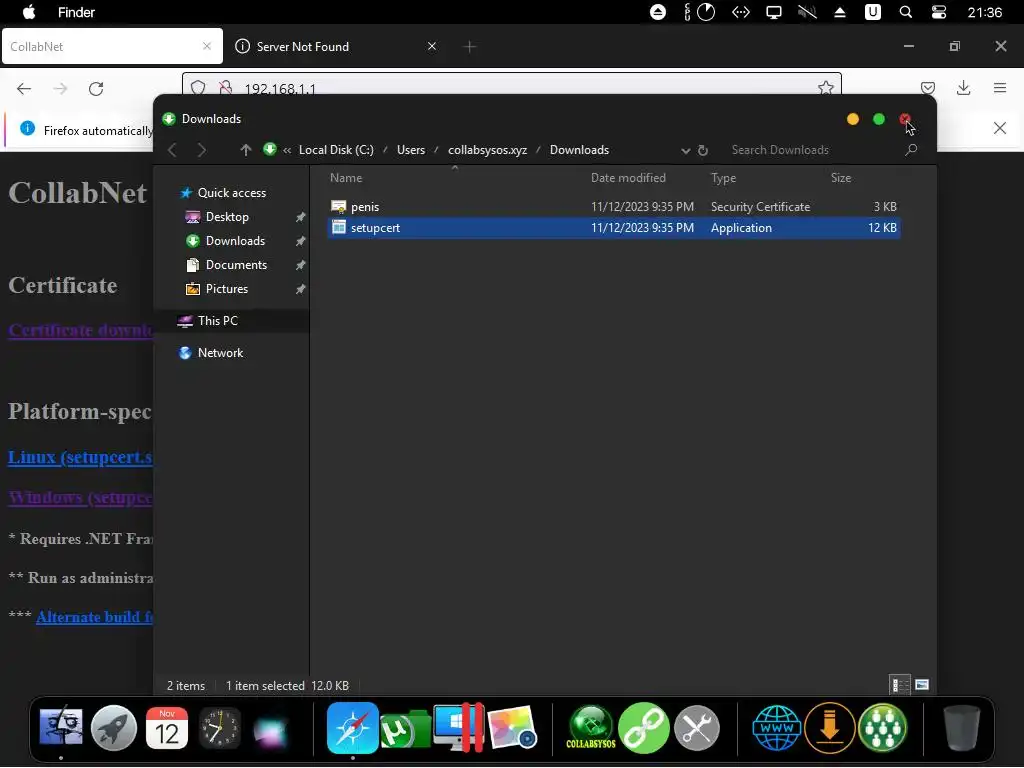Open the Apple menu icon
Screen dimensions: 1024x768
(29, 12)
